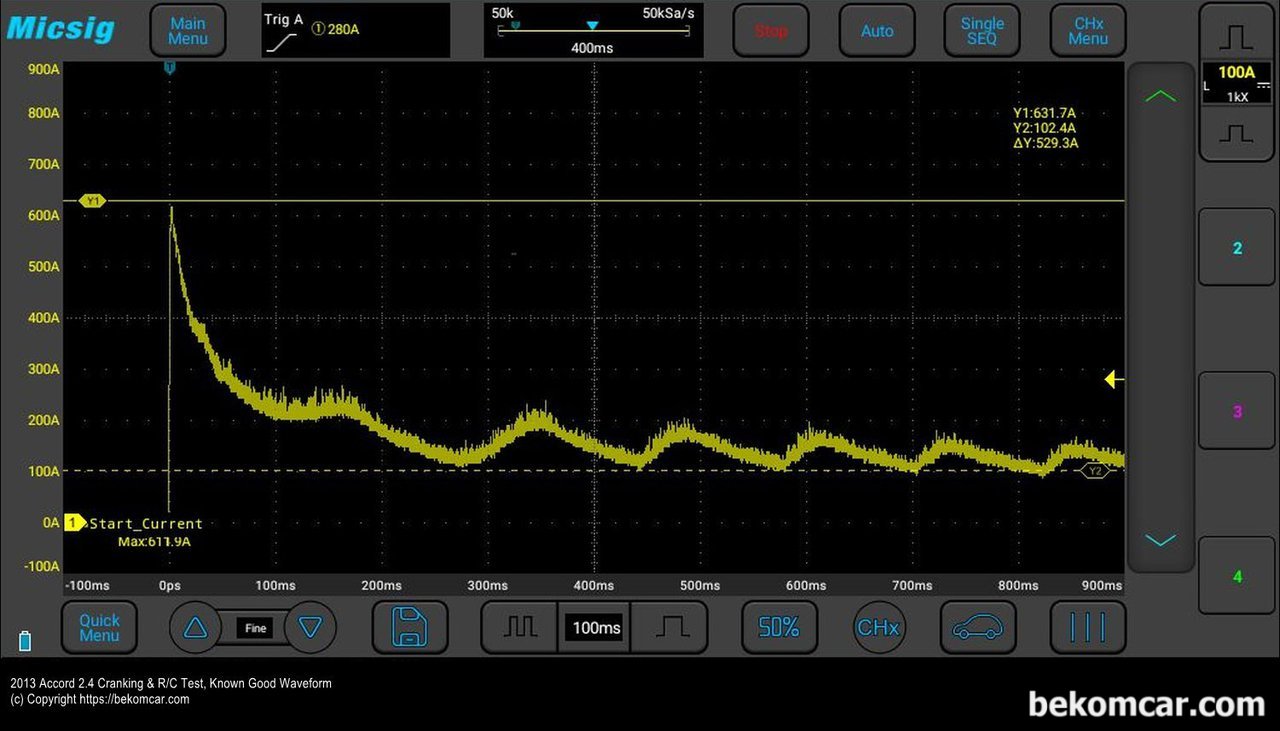Open the Quick Menu
This screenshot has height=731, width=1280.
point(99,627)
